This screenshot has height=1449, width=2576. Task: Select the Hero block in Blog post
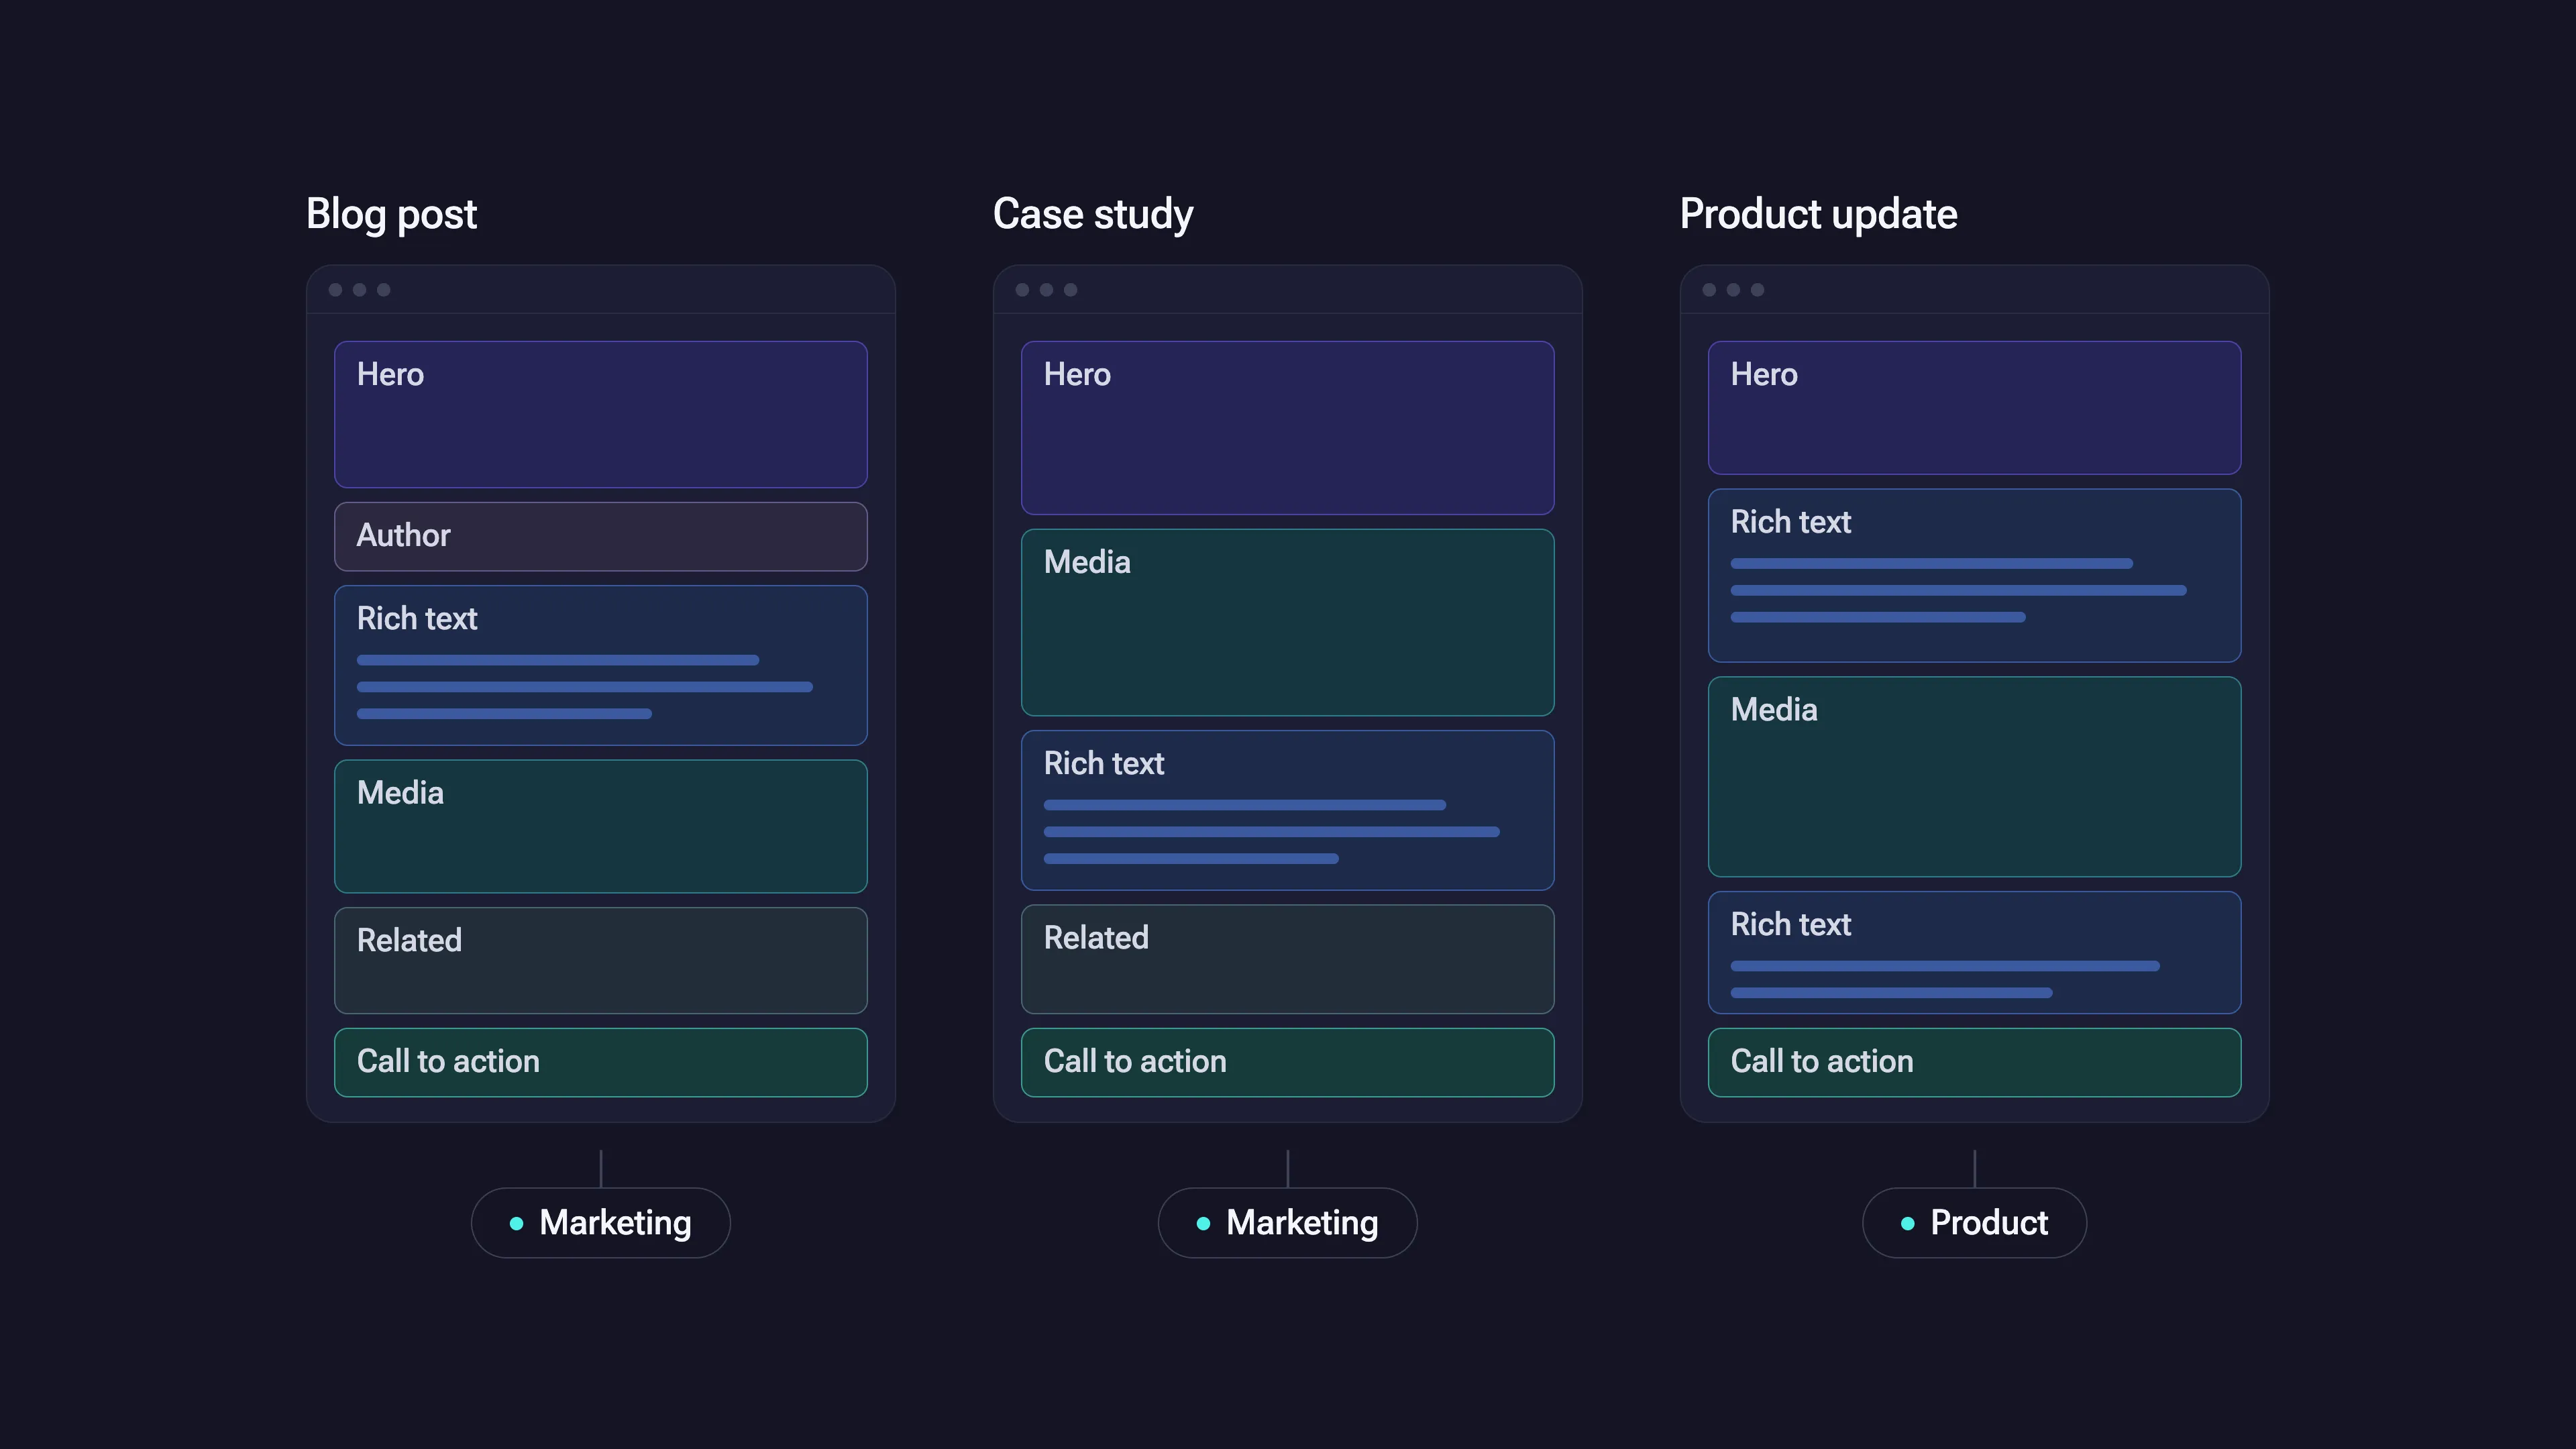click(x=600, y=414)
